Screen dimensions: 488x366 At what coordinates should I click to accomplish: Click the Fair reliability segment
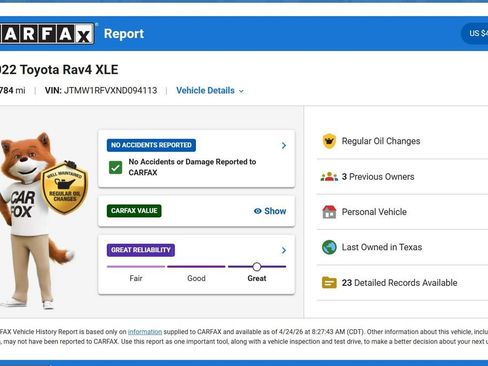tap(136, 267)
